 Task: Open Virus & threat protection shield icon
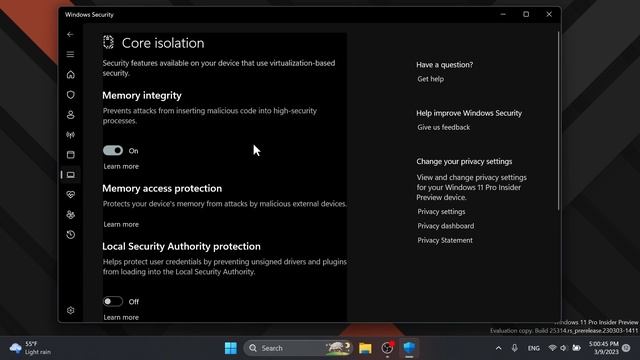70,95
